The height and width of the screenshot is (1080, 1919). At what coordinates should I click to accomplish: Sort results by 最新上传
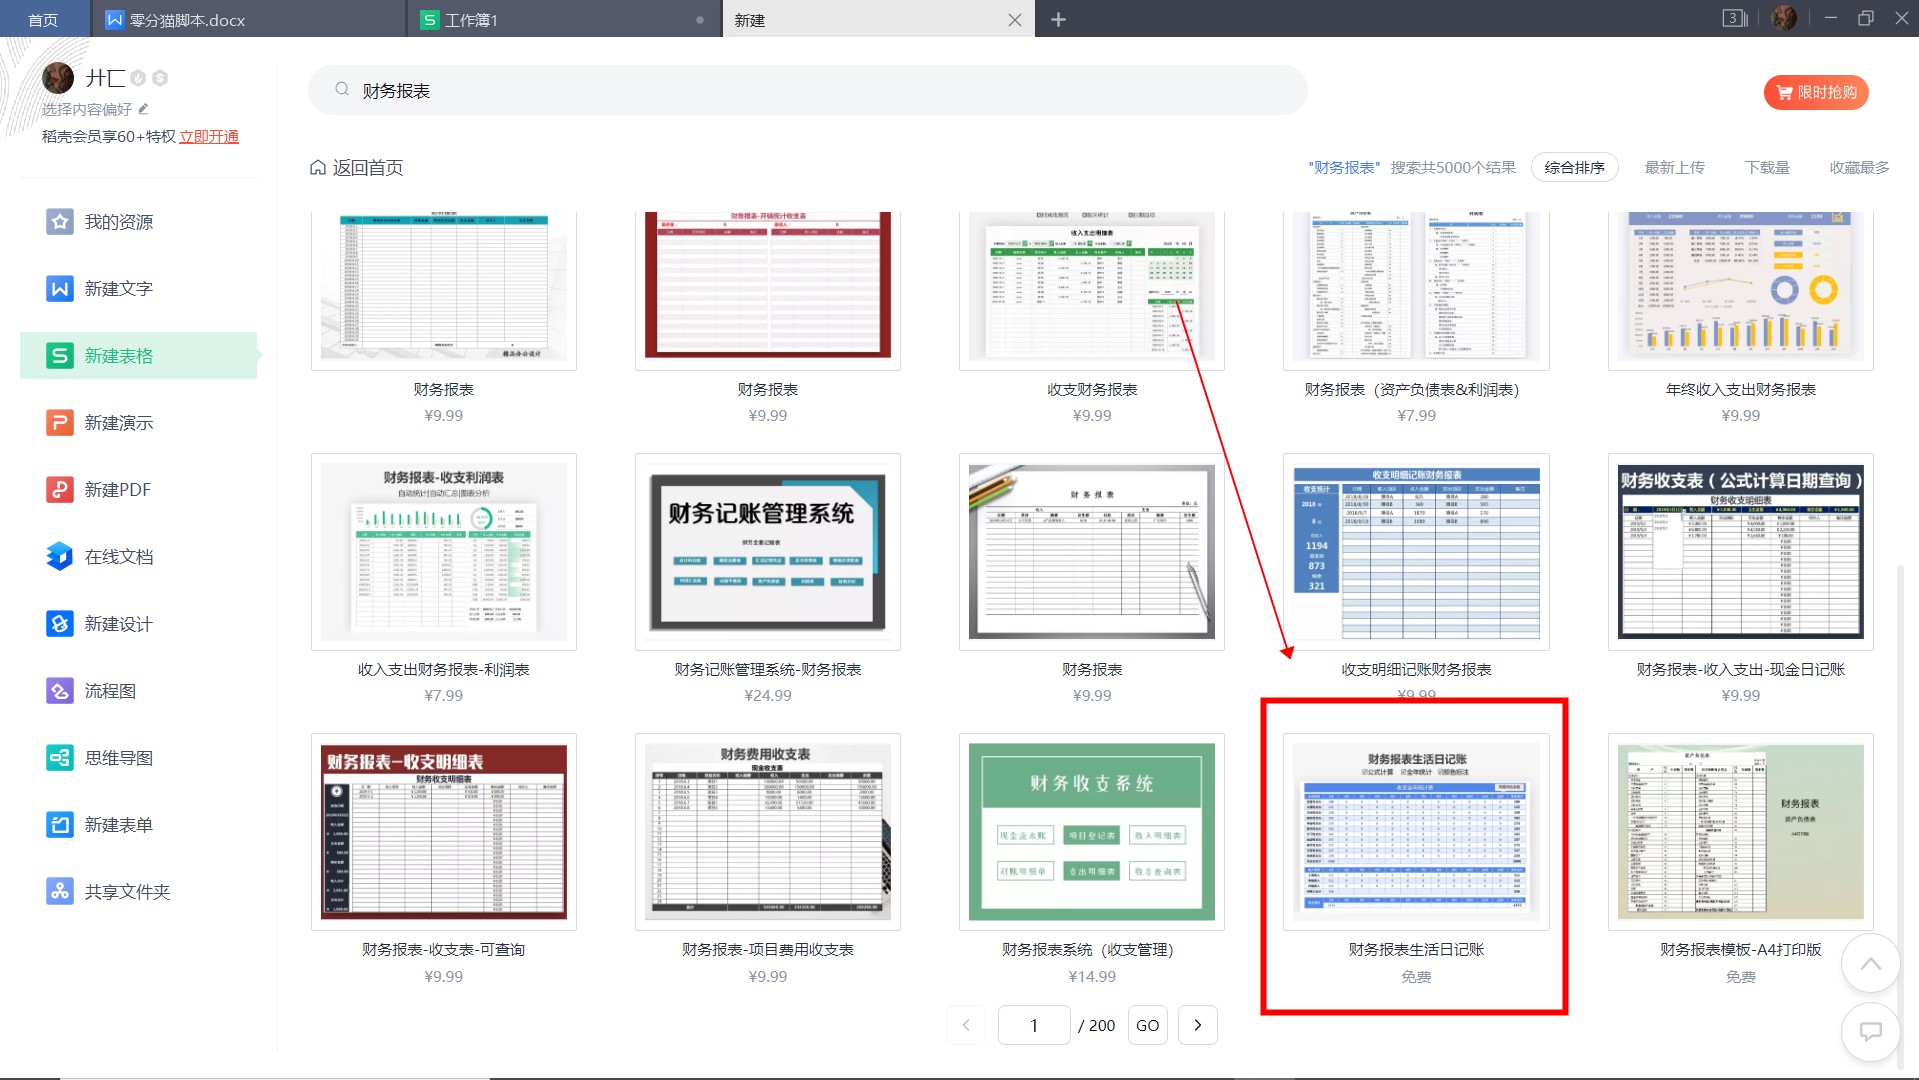(1674, 168)
